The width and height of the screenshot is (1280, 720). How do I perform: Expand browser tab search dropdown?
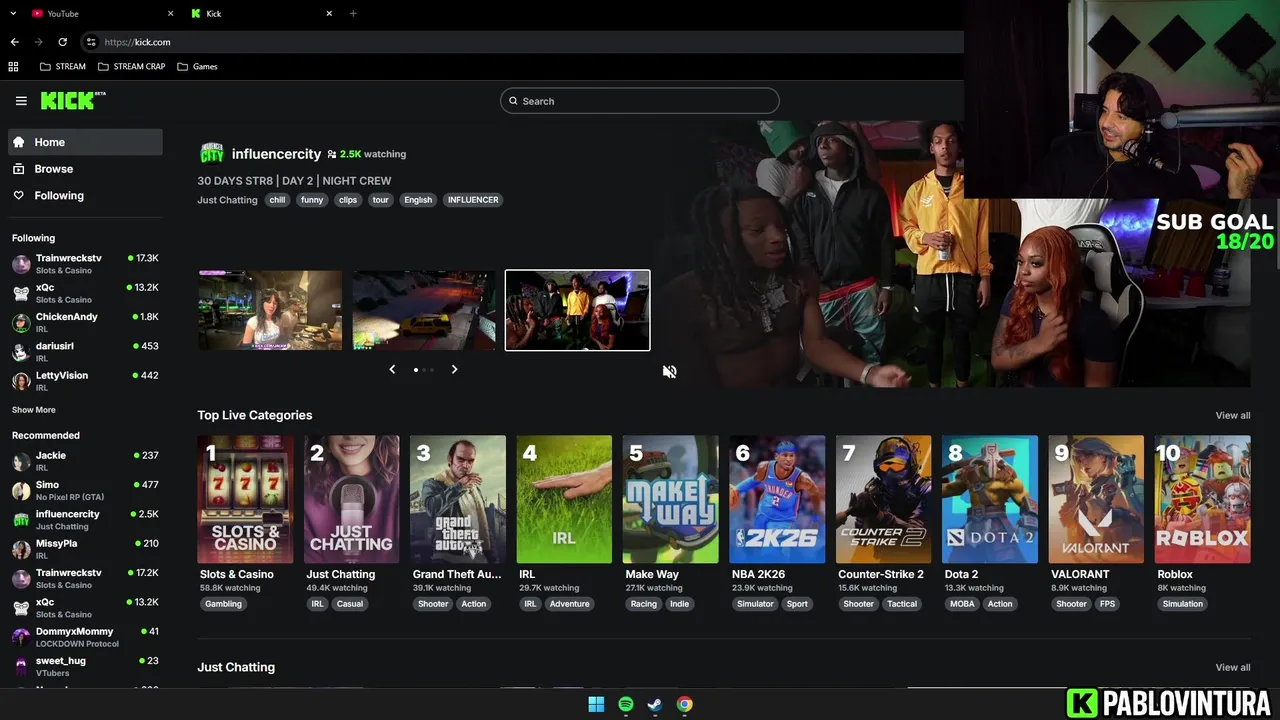click(x=13, y=13)
